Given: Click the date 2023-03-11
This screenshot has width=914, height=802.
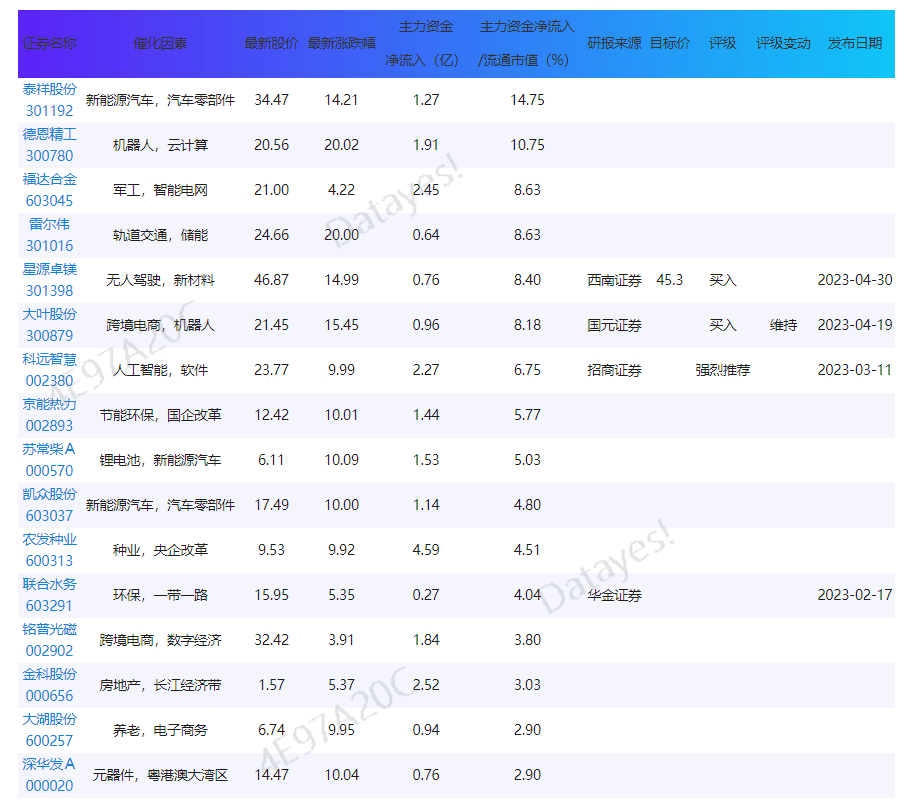Looking at the screenshot, I should (855, 370).
